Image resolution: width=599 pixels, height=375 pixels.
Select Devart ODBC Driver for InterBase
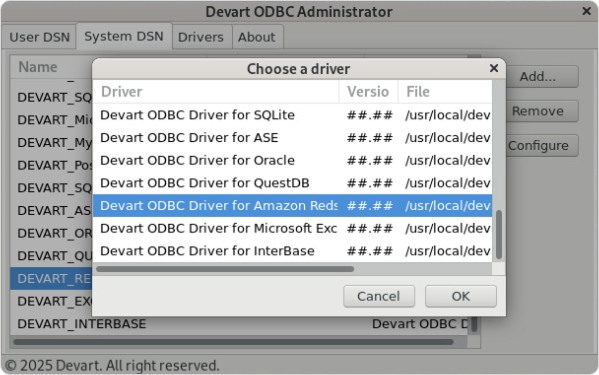pos(292,251)
